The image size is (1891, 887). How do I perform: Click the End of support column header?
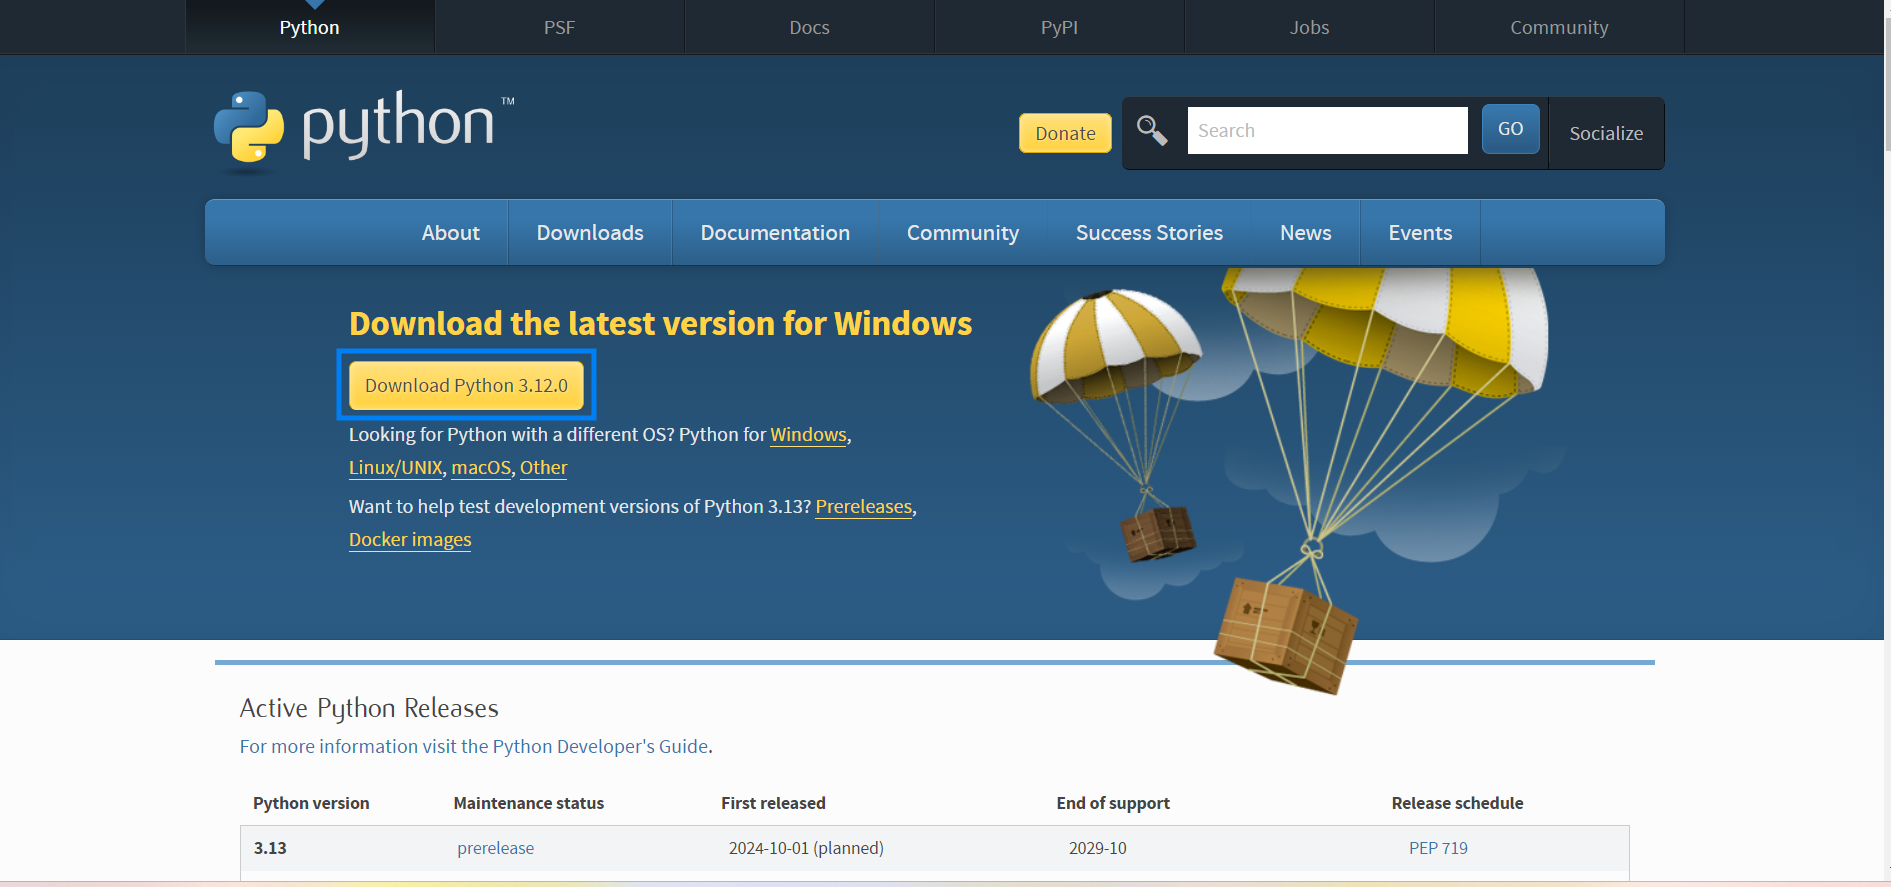pos(1113,803)
